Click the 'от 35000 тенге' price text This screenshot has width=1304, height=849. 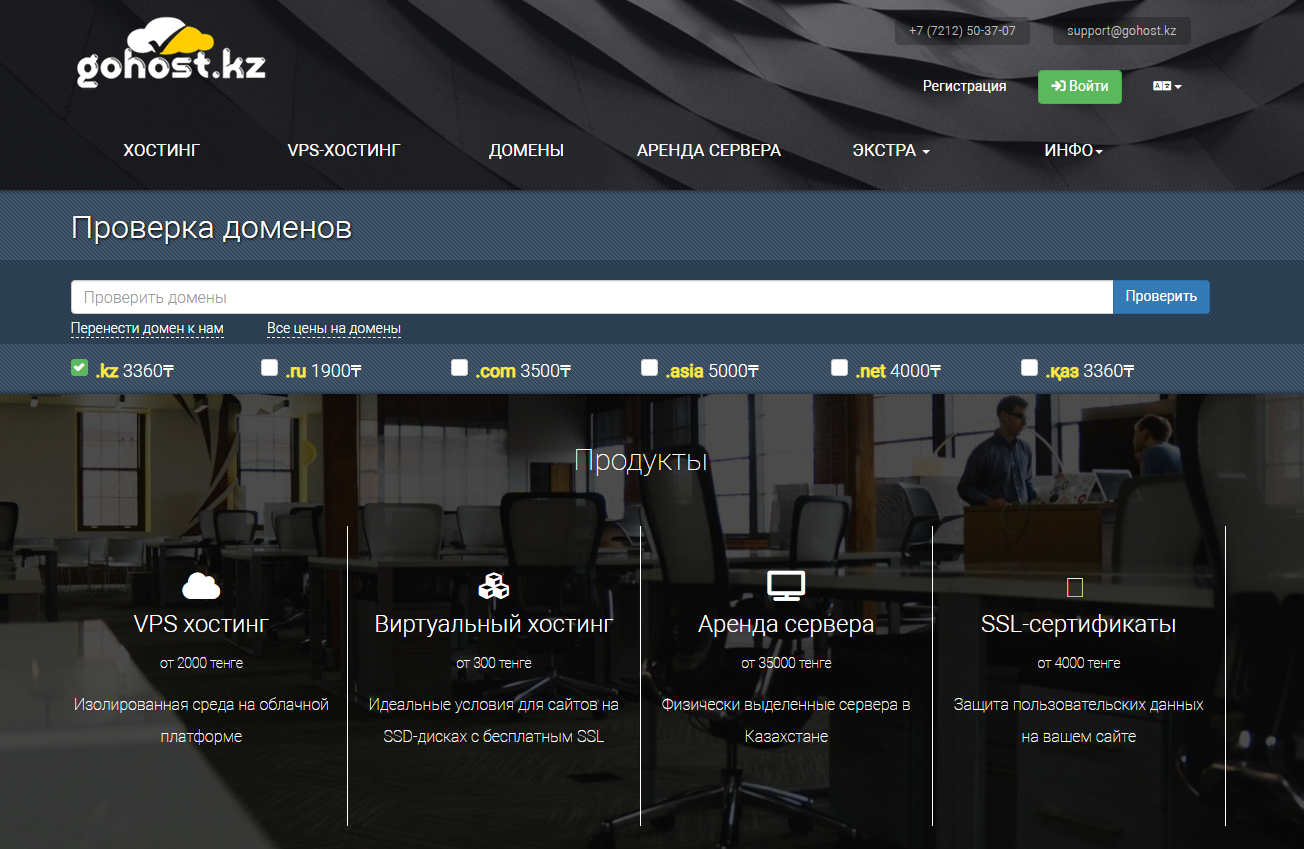[x=786, y=663]
